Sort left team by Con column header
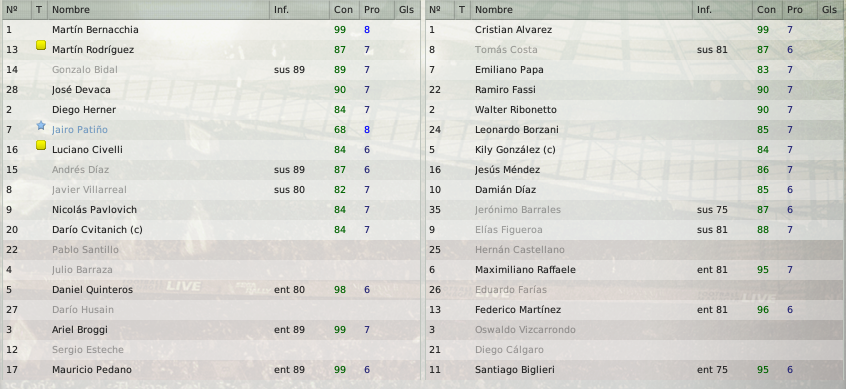Viewport: 846px width, 389px height. (344, 10)
